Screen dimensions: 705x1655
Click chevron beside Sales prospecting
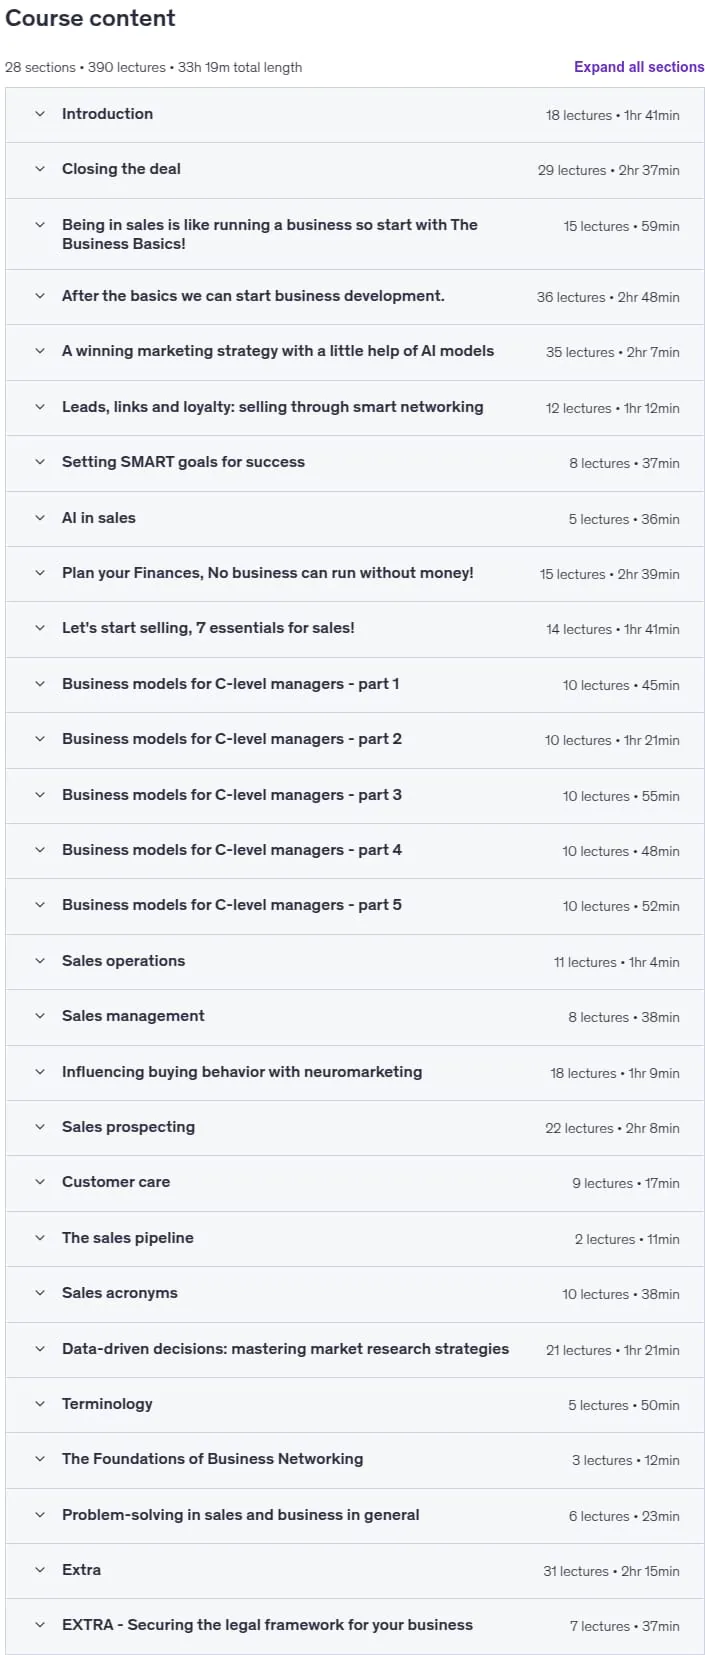coord(40,1127)
